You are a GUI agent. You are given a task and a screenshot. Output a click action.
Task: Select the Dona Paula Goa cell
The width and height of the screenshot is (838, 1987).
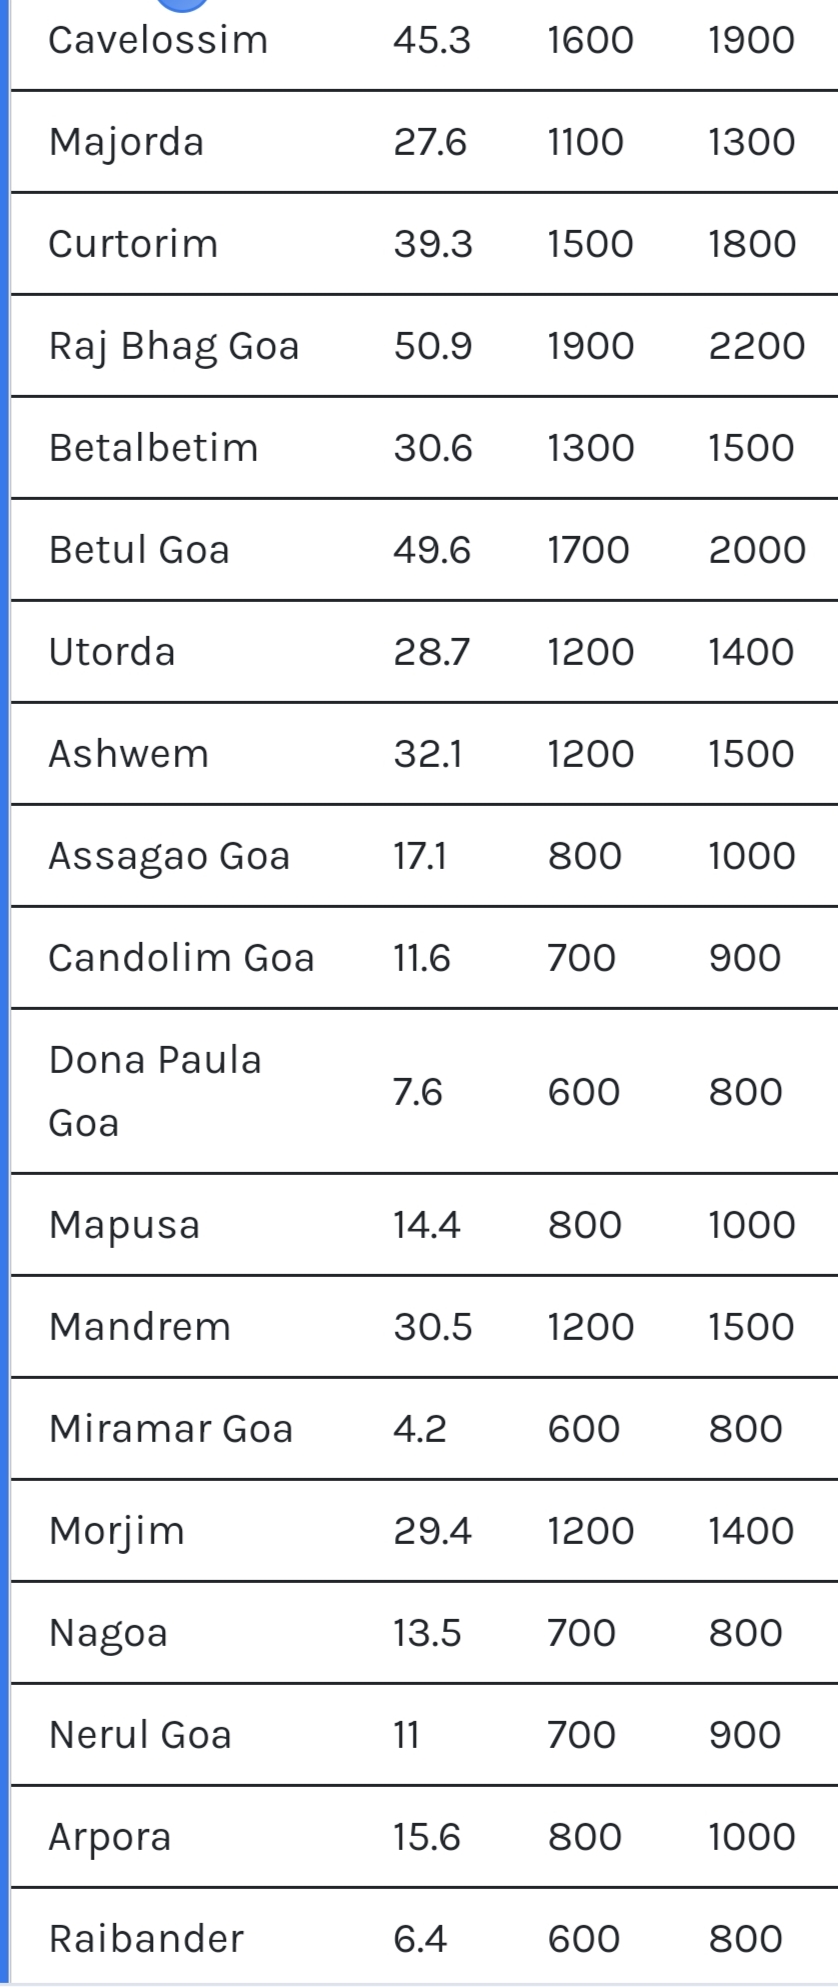[155, 1091]
